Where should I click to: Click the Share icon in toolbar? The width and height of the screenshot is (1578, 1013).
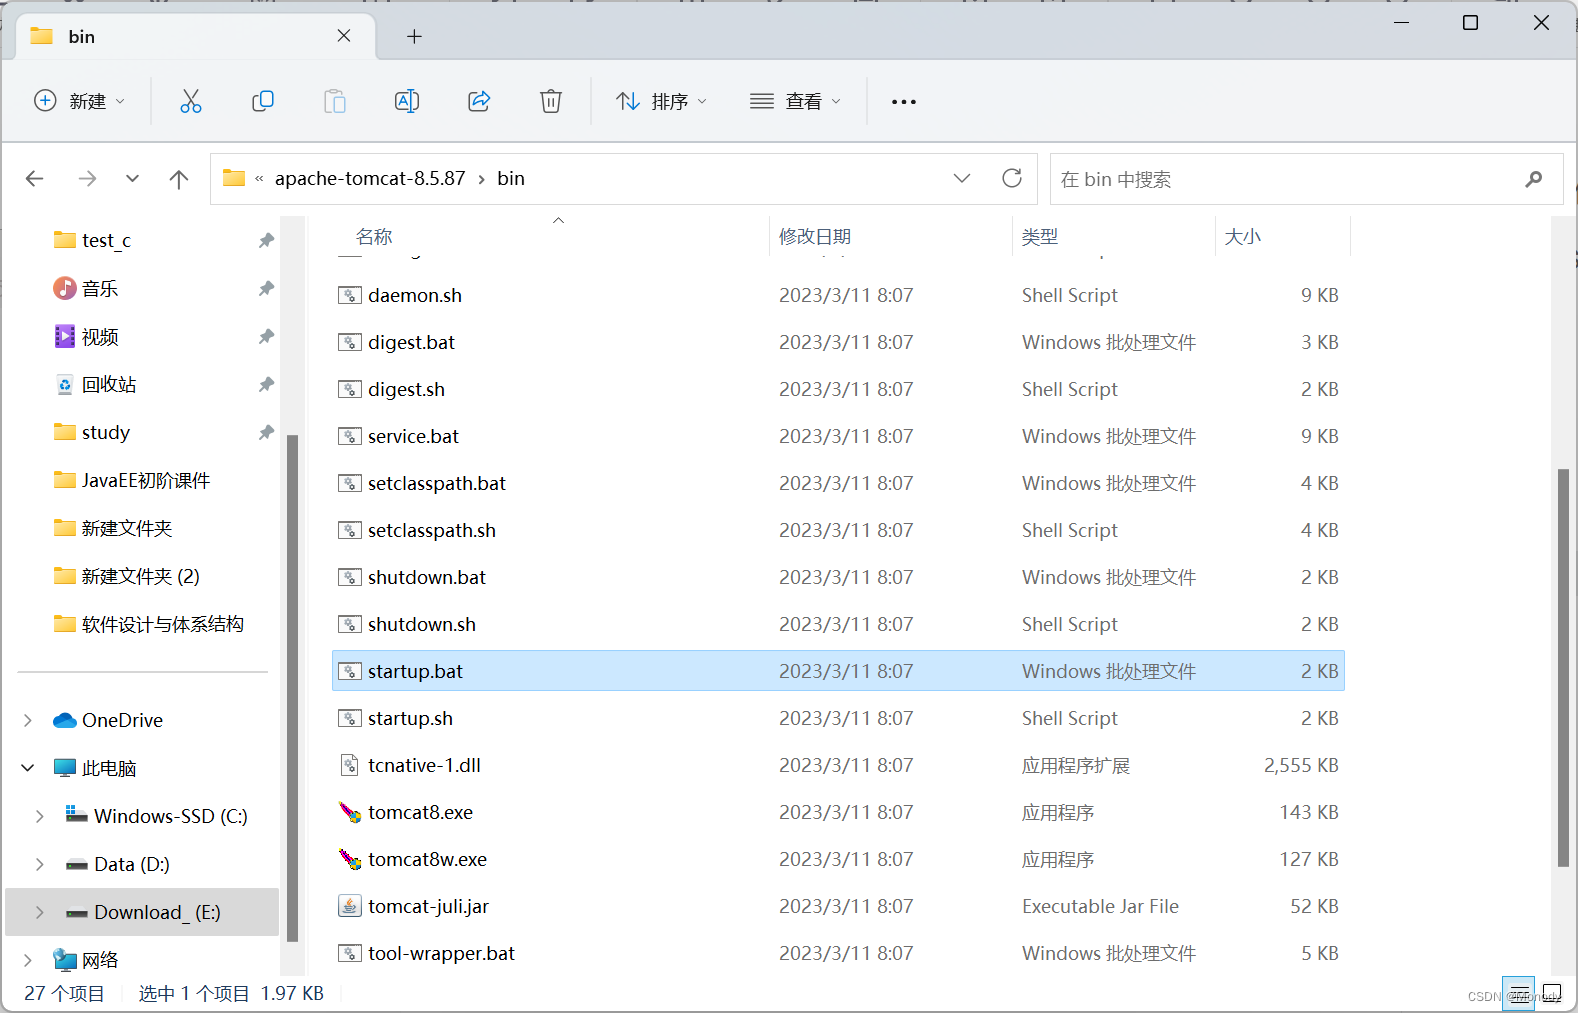point(479,101)
